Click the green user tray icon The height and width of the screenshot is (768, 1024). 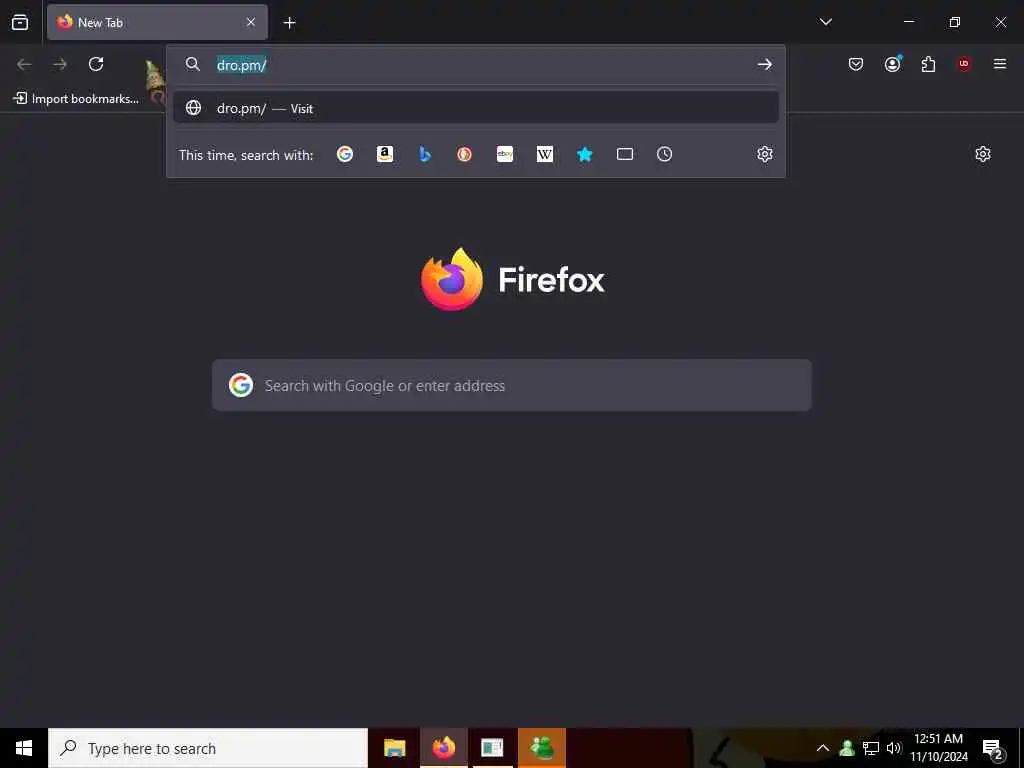point(847,748)
